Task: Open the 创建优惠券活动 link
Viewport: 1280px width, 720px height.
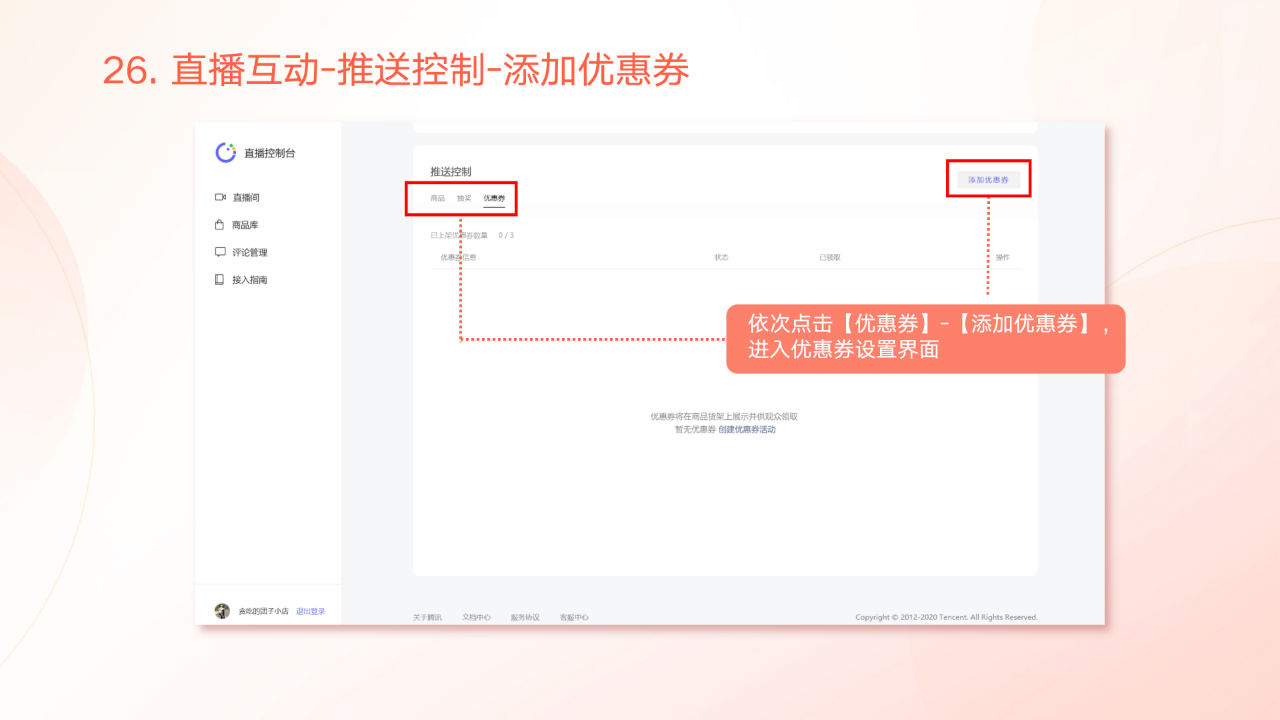Action: pyautogui.click(x=747, y=430)
